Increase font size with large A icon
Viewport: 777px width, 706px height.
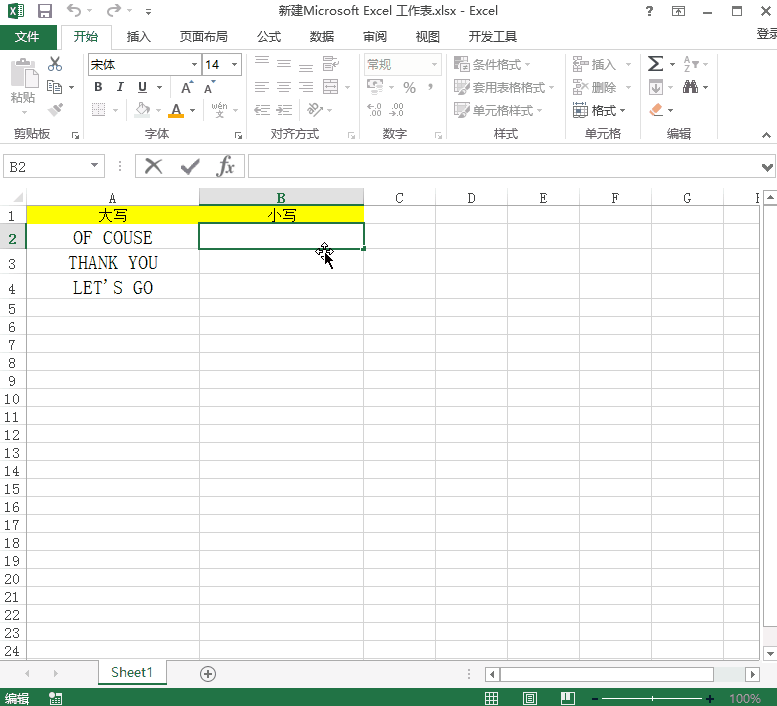[x=187, y=88]
